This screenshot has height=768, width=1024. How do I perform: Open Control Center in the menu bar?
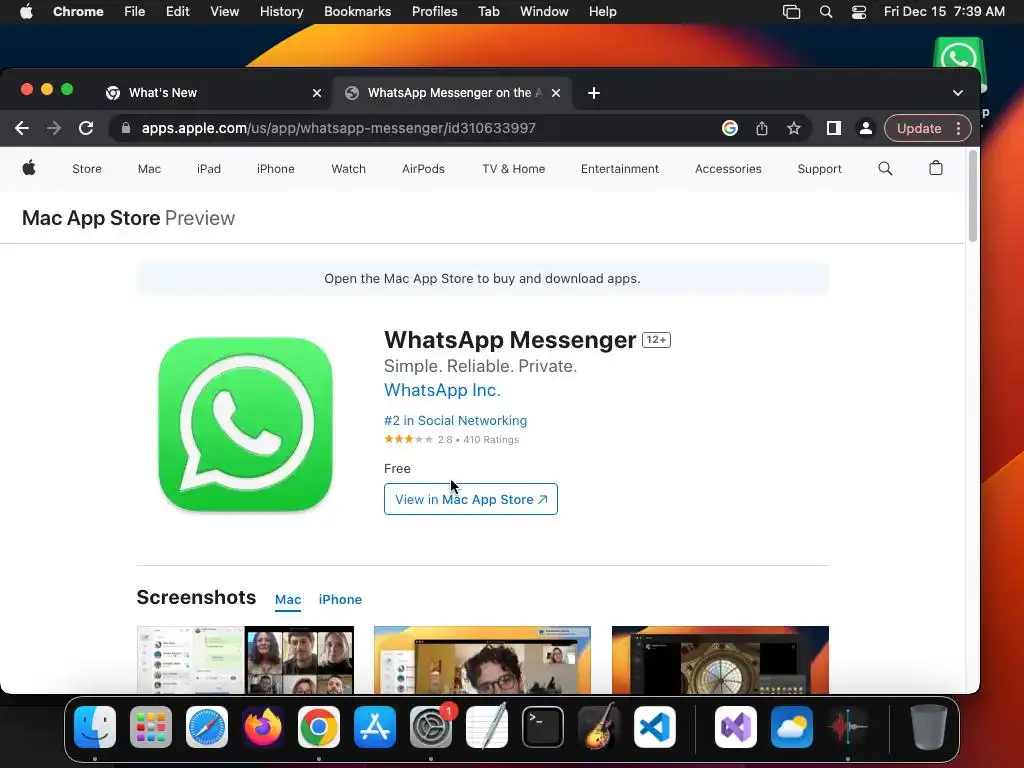click(859, 12)
